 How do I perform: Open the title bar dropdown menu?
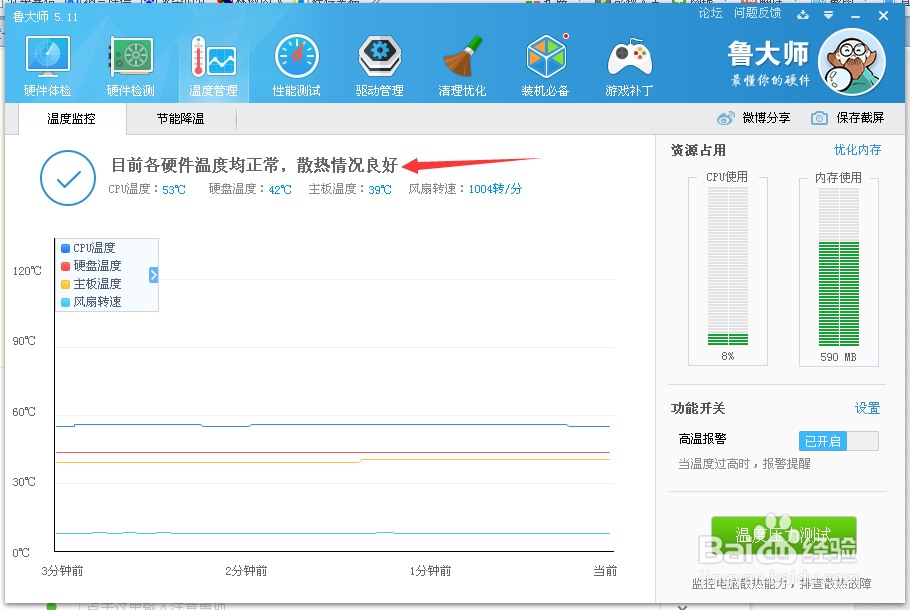click(826, 15)
